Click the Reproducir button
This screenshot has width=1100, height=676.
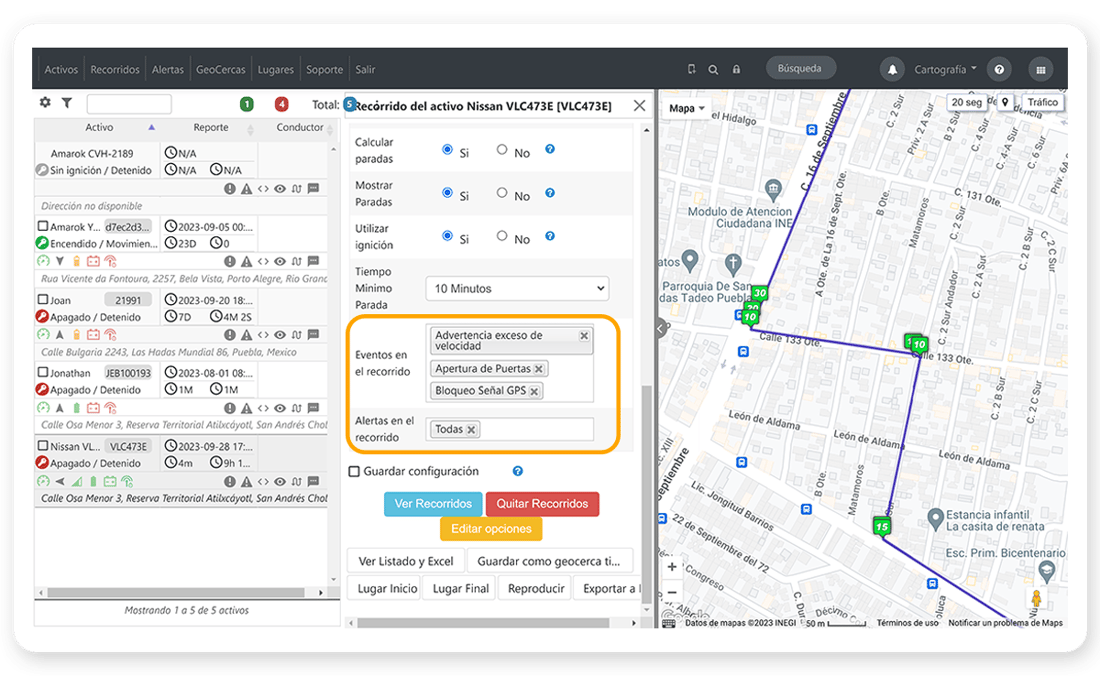536,588
